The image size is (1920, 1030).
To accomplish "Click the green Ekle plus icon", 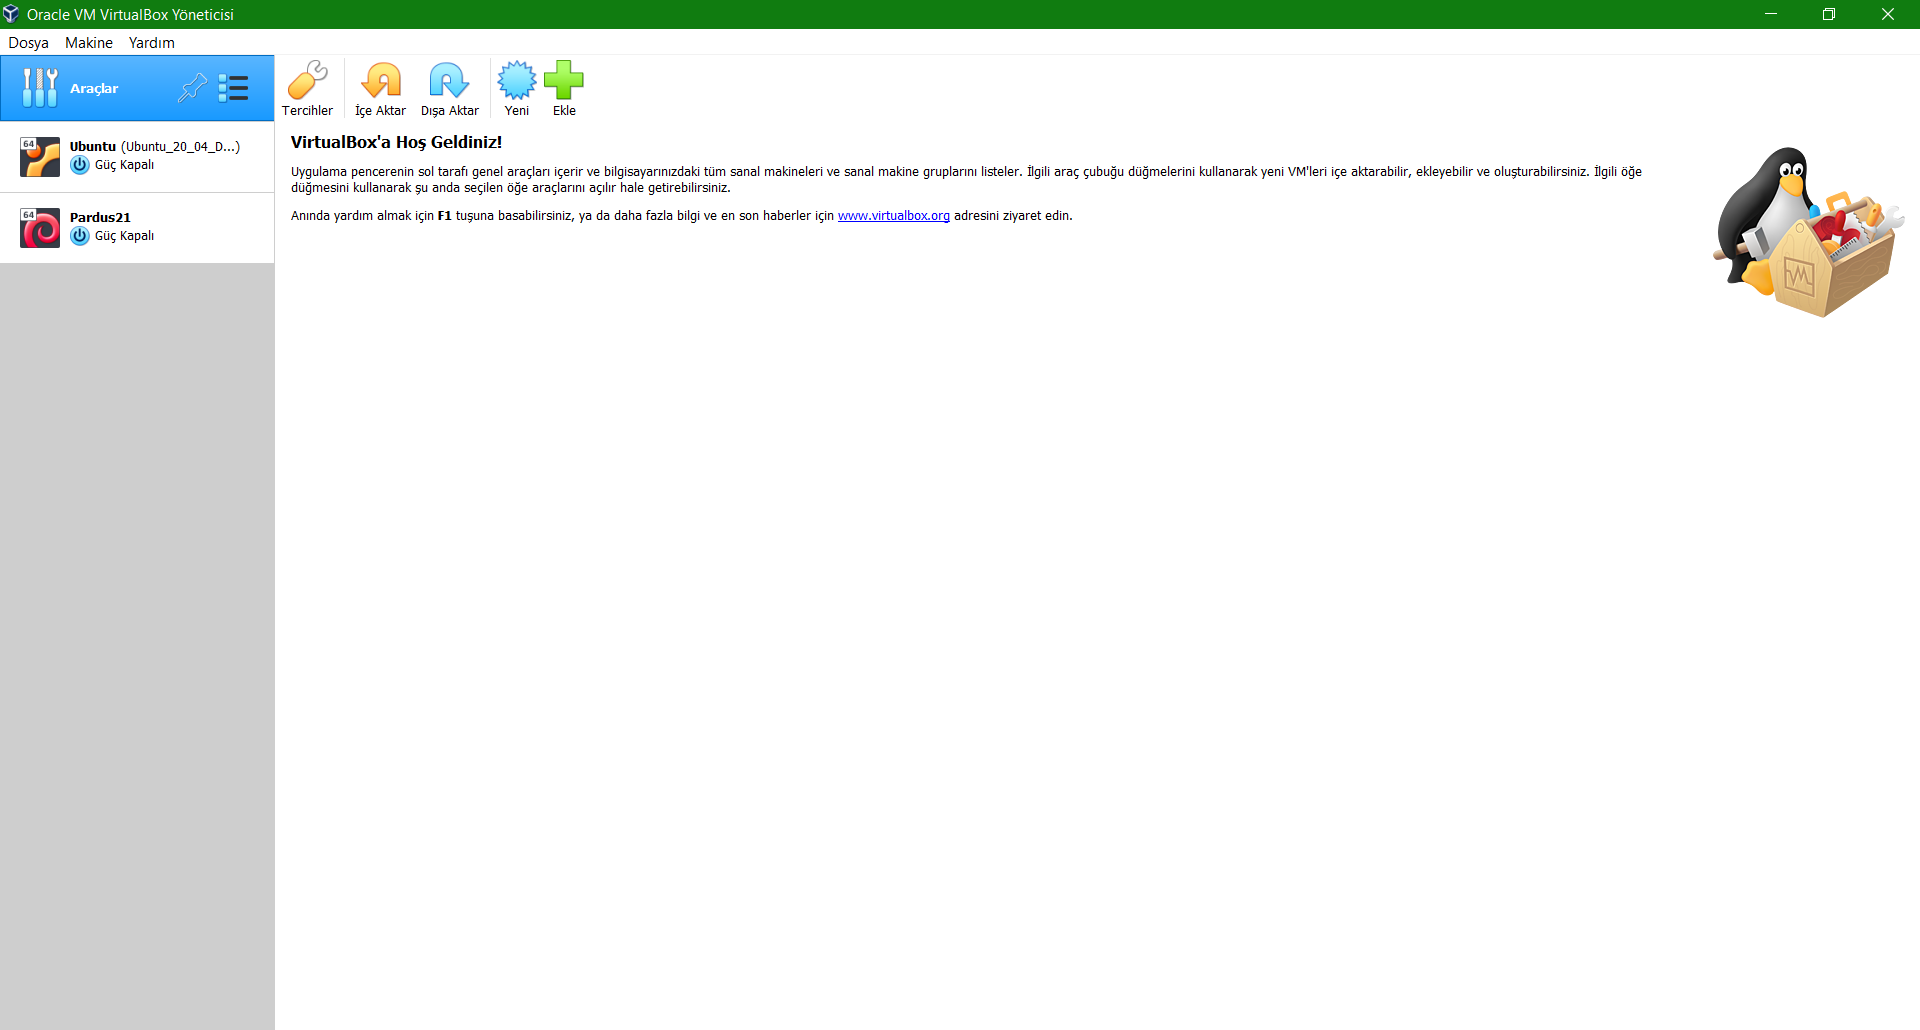I will coord(564,81).
